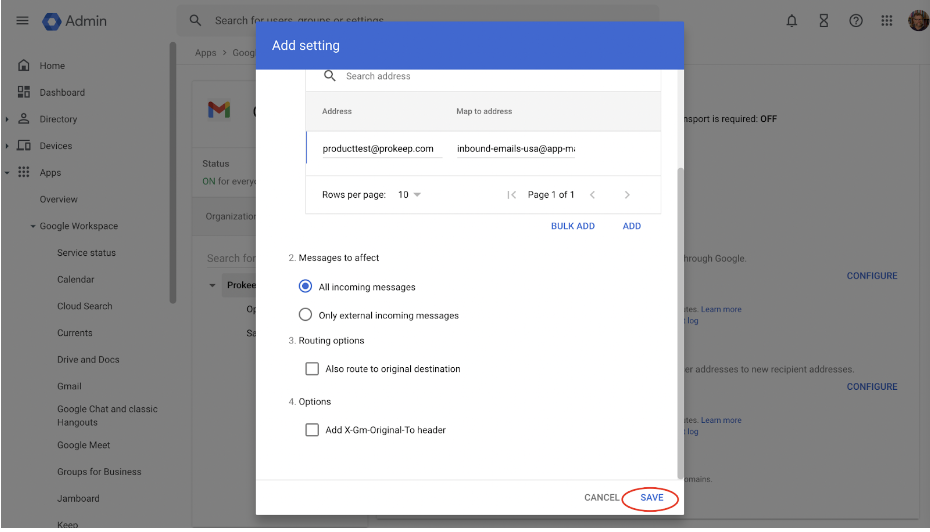Click Home in the sidebar
Viewport: 930px width, 532px height.
52,66
